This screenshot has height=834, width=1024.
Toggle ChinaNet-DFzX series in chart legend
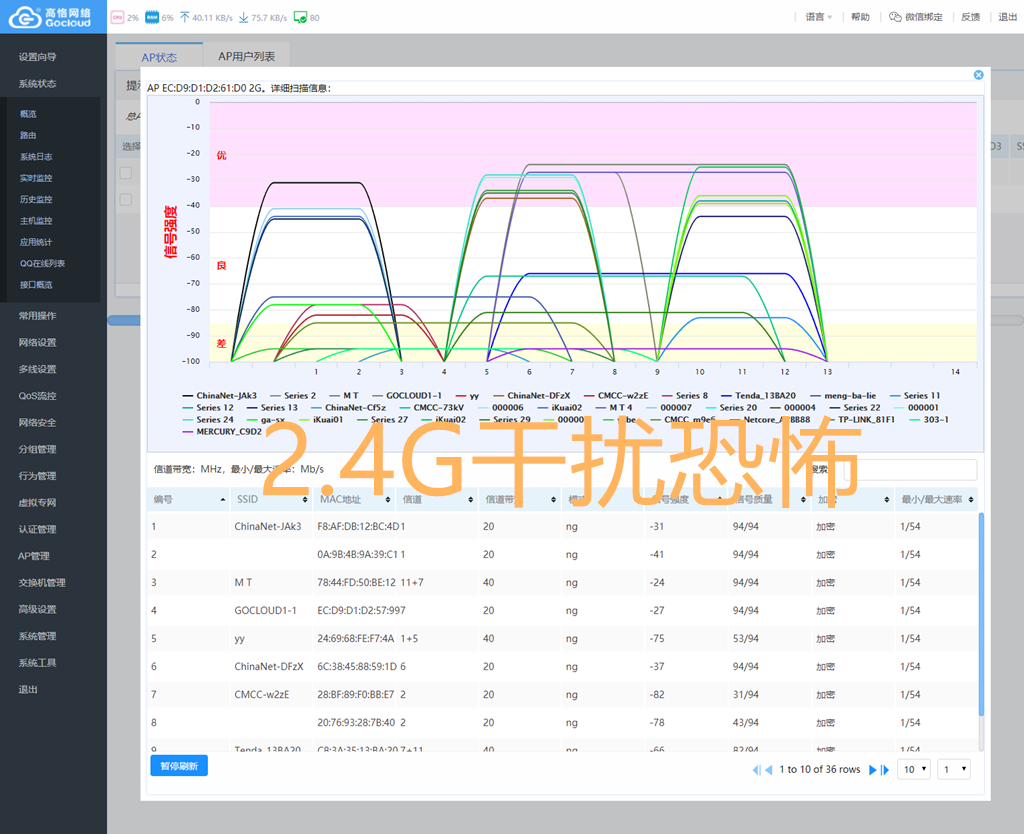tap(532, 396)
